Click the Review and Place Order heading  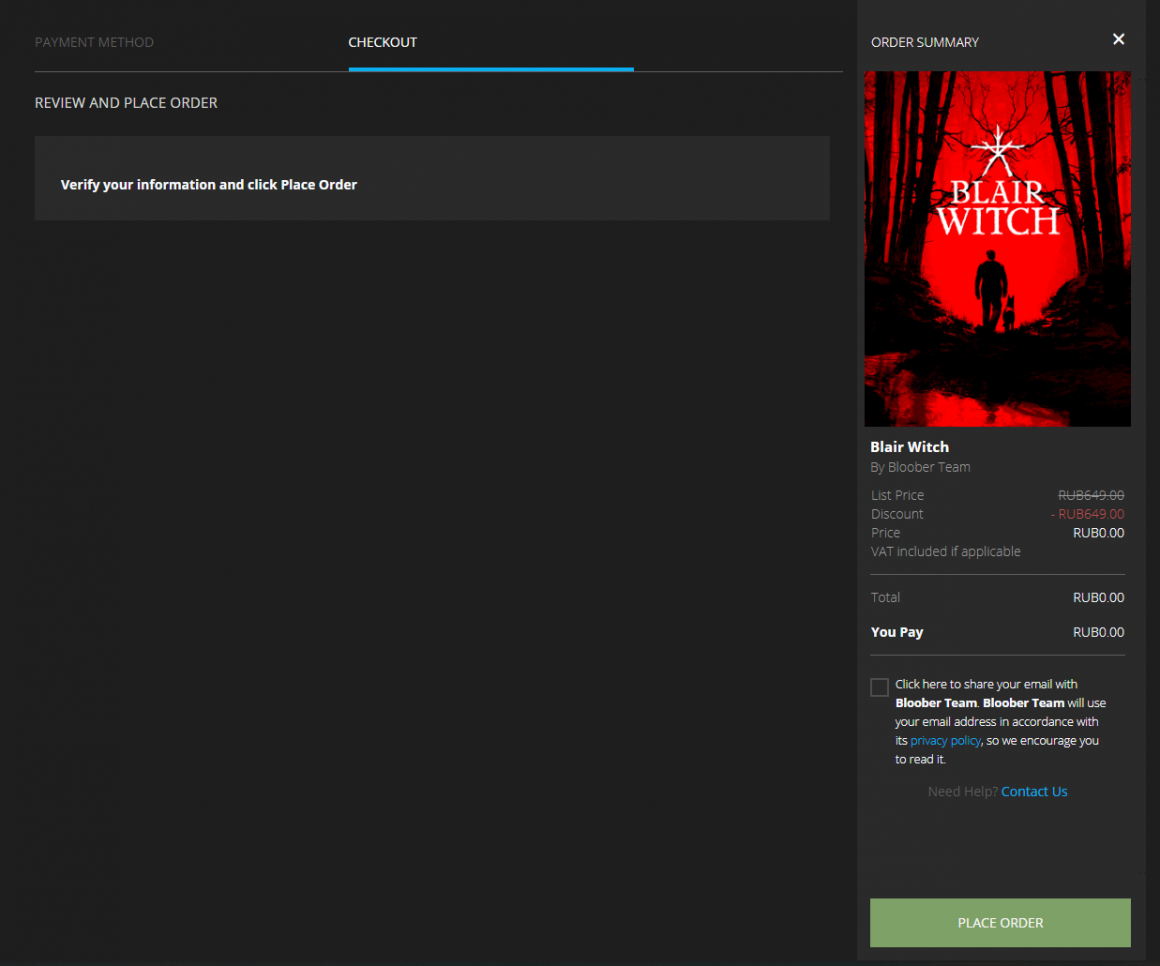[126, 103]
